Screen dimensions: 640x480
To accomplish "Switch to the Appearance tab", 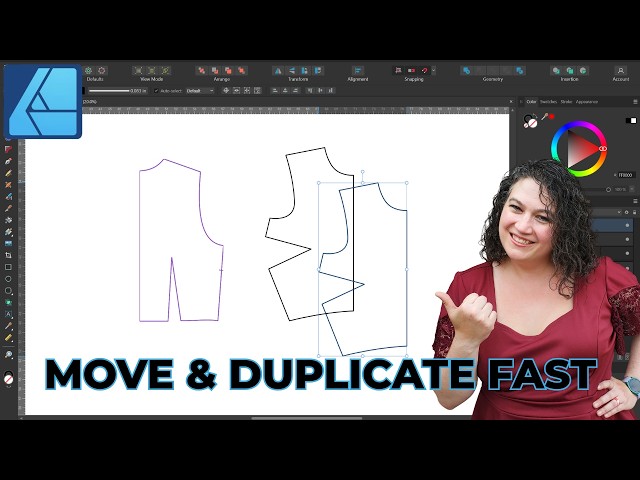I will [x=587, y=102].
